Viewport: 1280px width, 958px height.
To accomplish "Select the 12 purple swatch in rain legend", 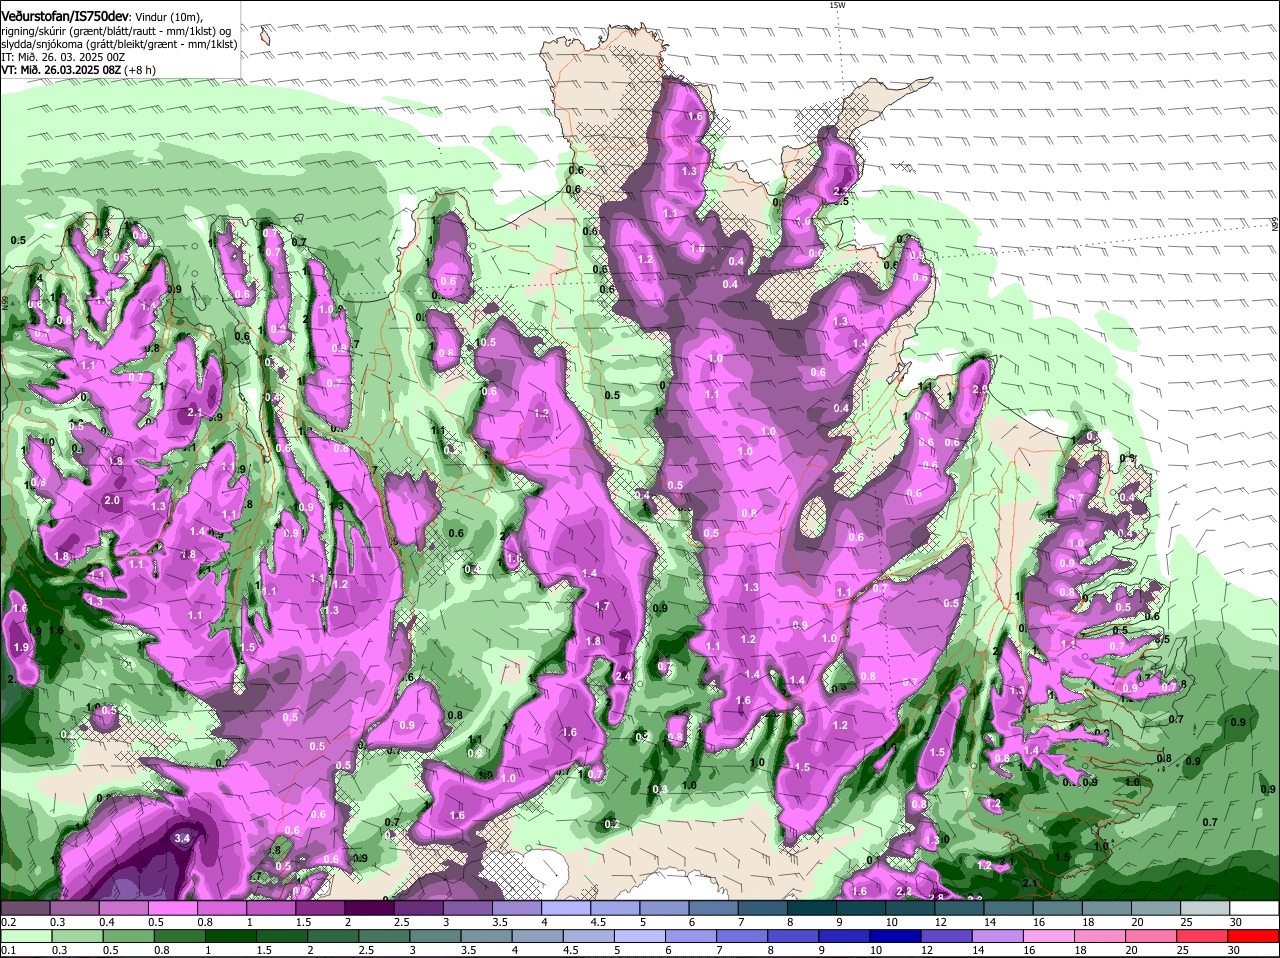I will click(x=947, y=936).
